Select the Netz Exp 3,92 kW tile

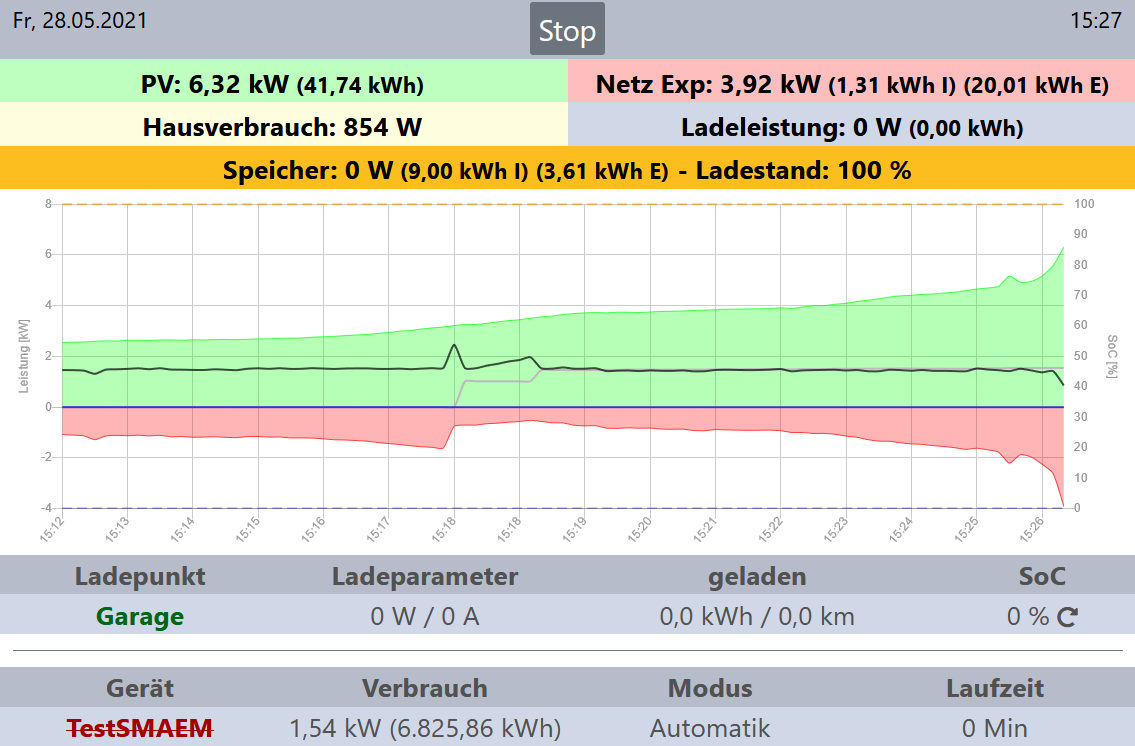pyautogui.click(x=851, y=81)
